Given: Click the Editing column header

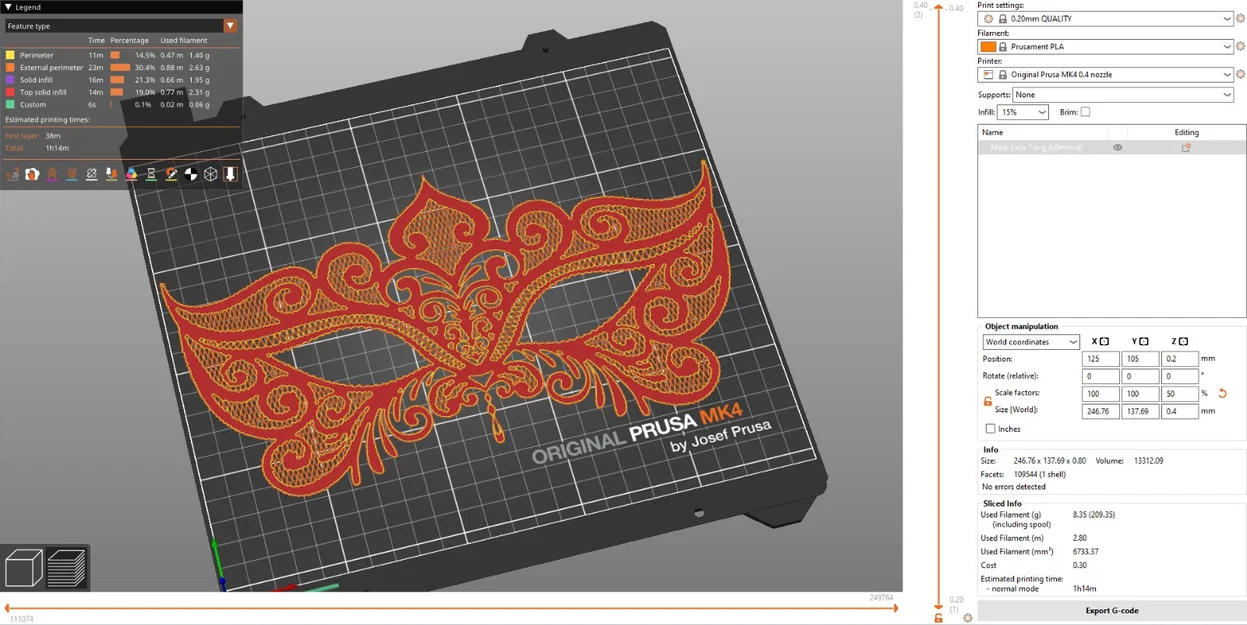Looking at the screenshot, I should coord(1186,132).
